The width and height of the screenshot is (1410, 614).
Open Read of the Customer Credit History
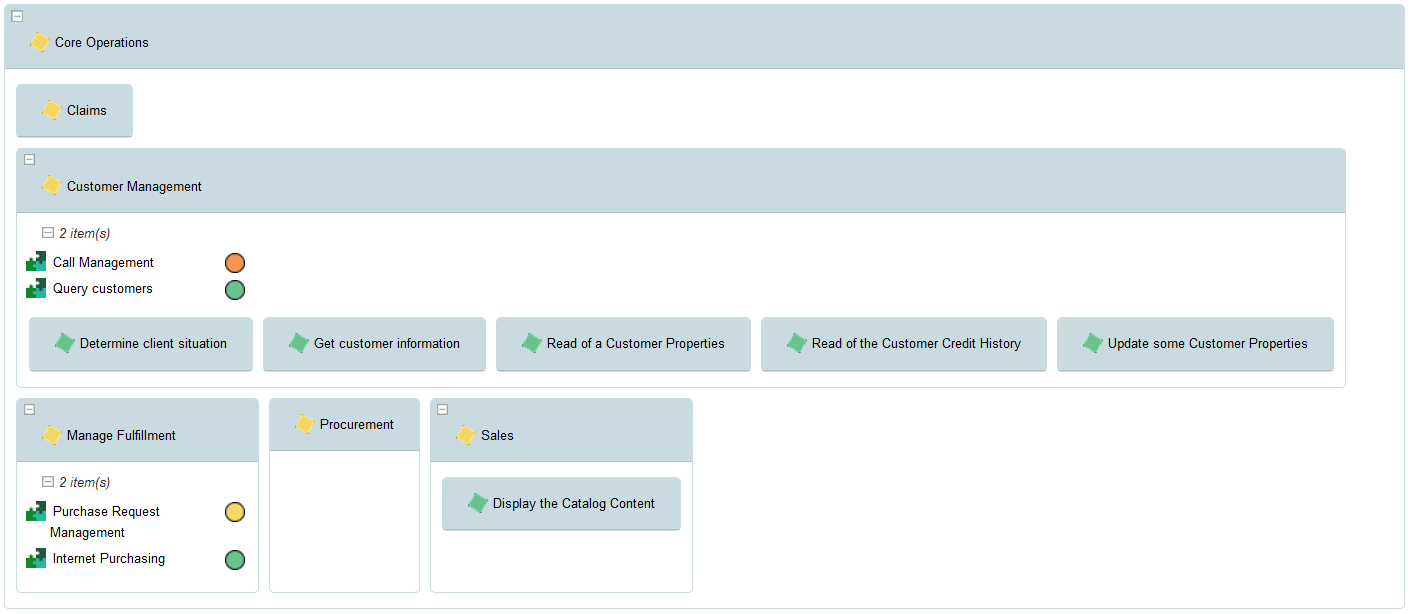tap(903, 344)
